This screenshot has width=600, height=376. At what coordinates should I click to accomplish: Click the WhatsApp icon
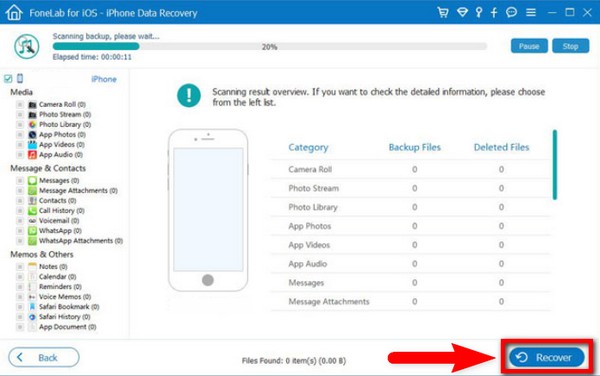[33, 231]
